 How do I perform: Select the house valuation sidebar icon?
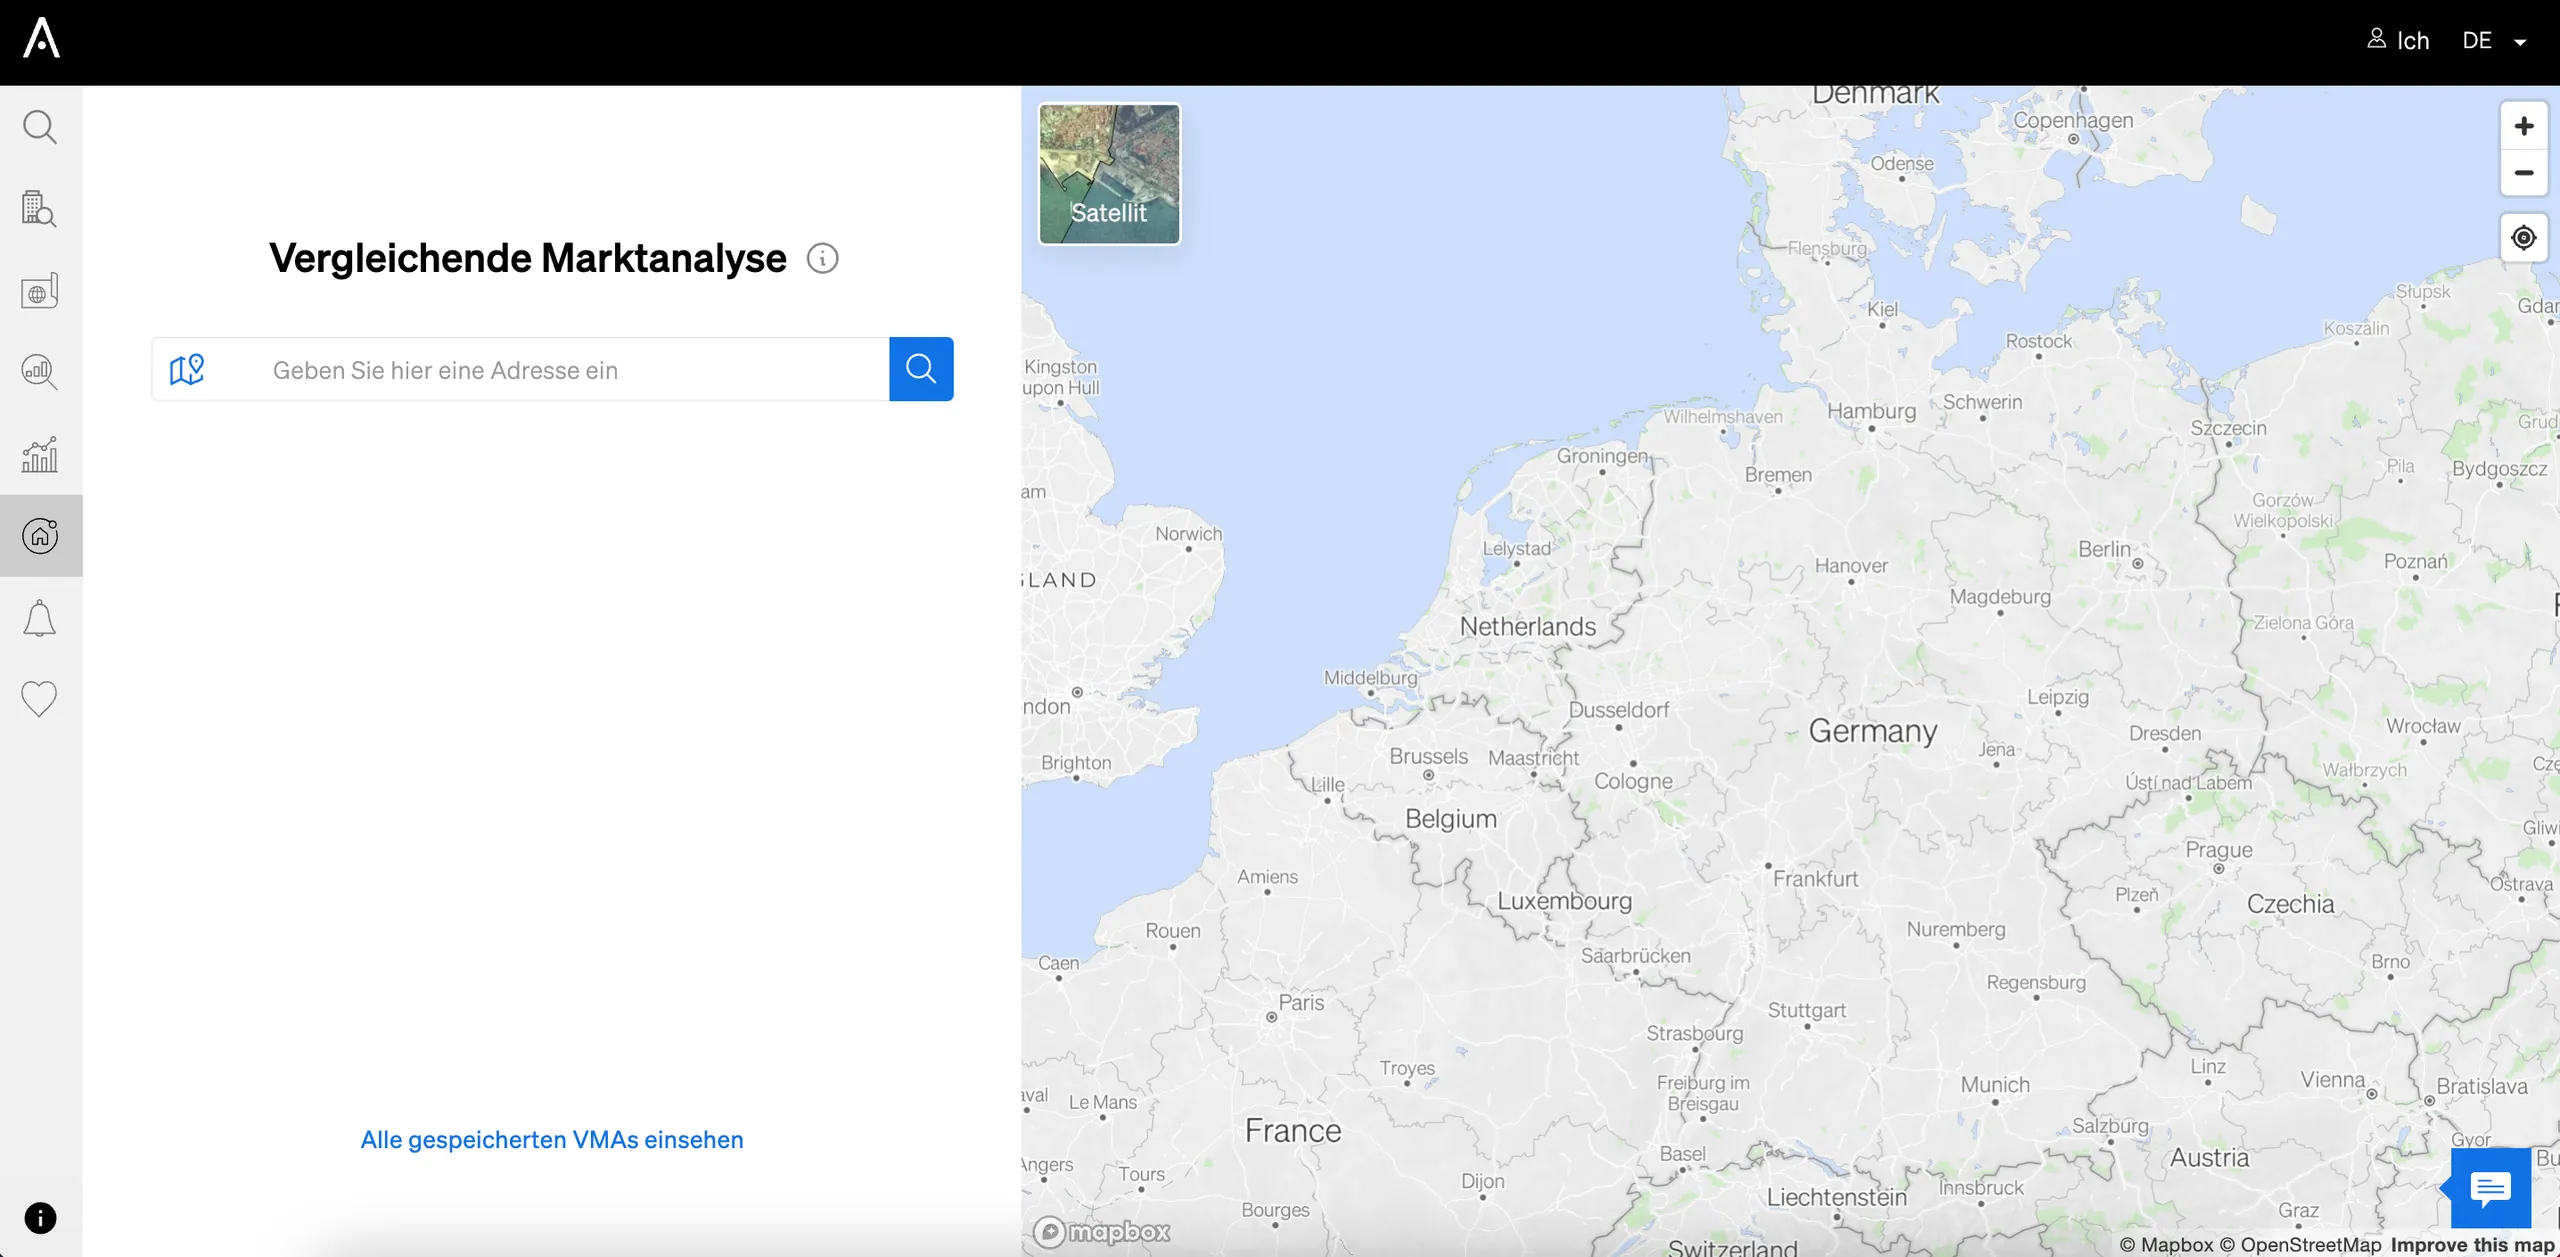[40, 535]
